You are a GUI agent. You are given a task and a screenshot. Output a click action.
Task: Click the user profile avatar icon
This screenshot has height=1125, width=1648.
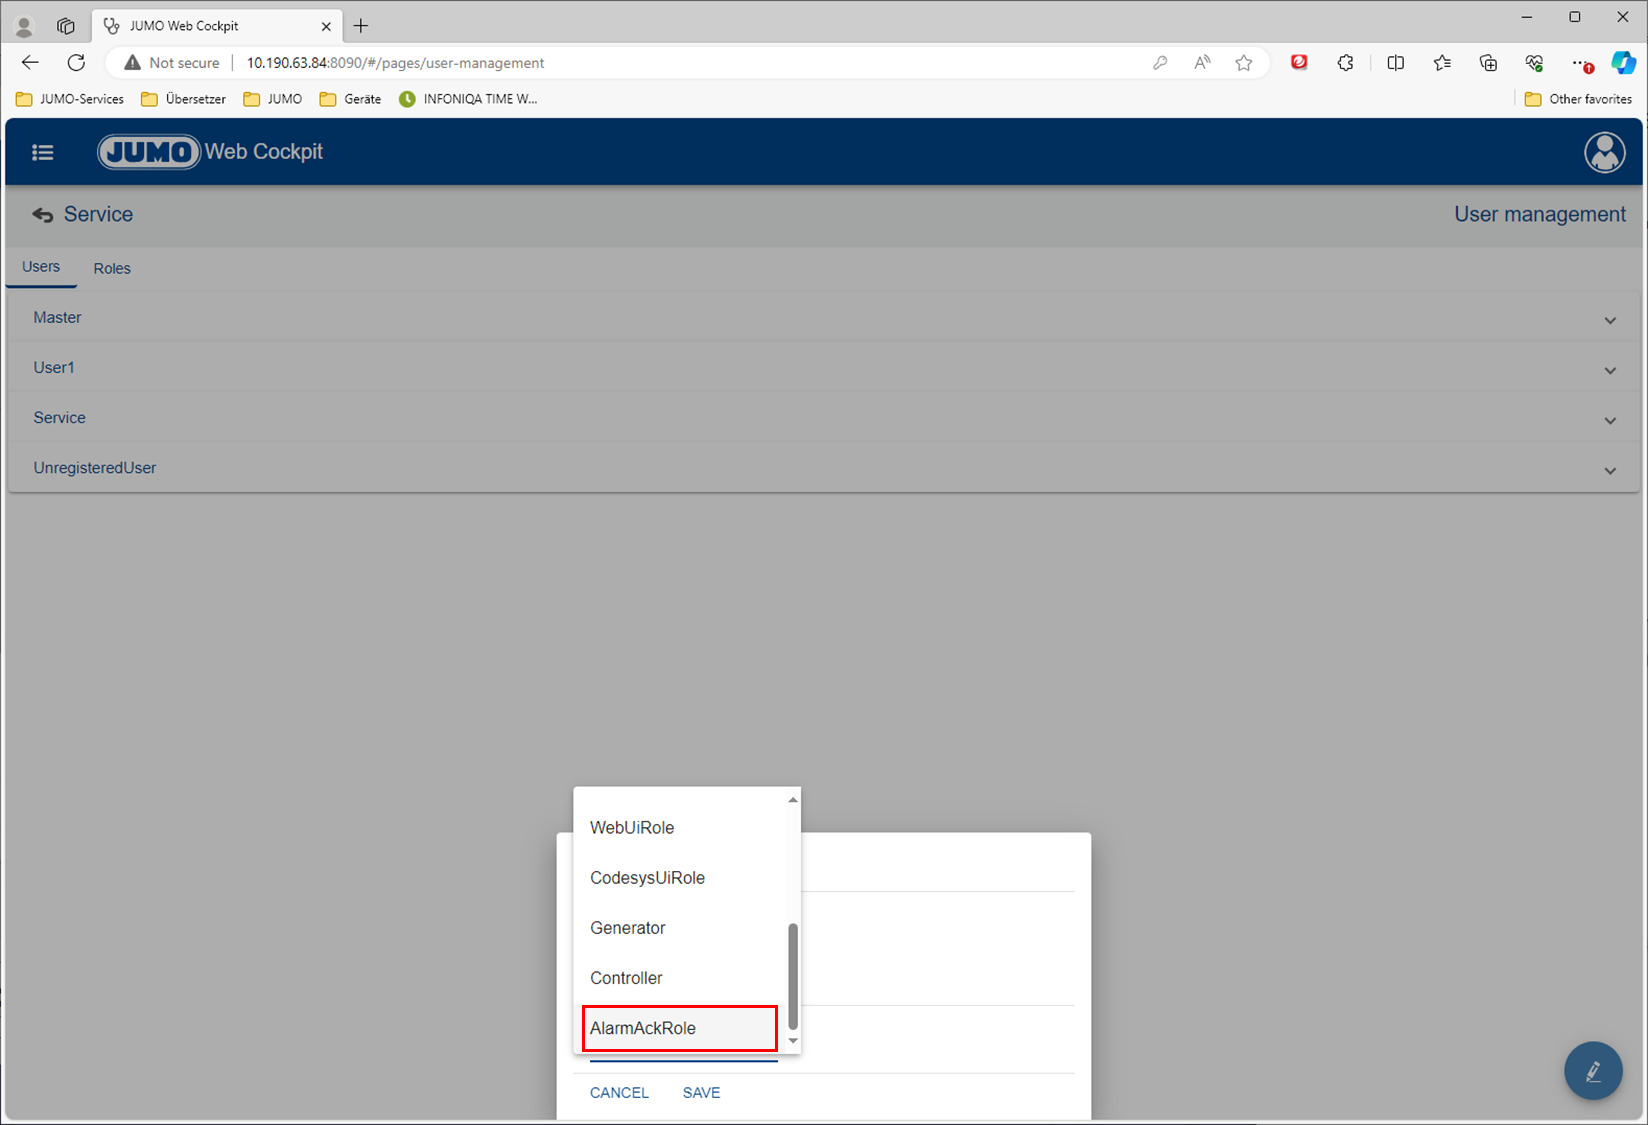coord(1604,152)
